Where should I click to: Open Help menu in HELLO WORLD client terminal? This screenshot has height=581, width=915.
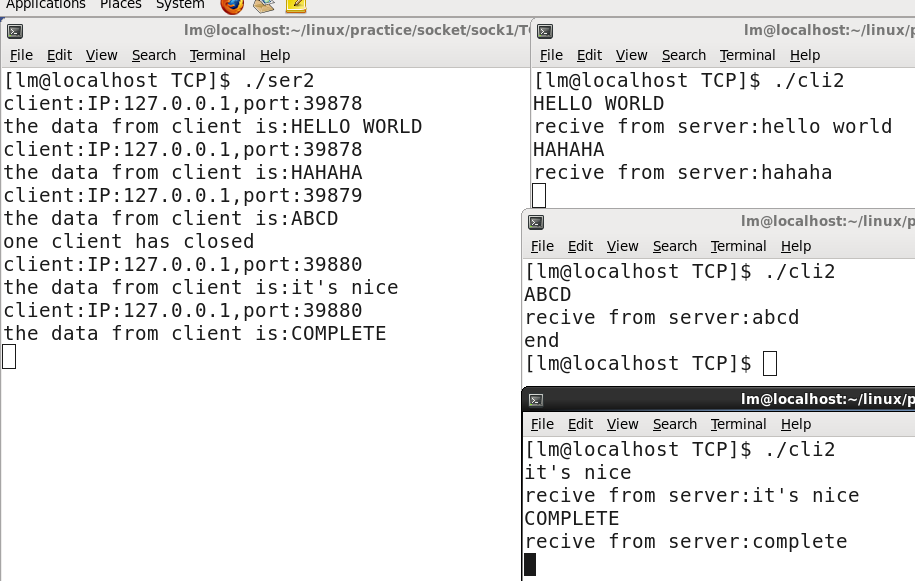(x=805, y=55)
